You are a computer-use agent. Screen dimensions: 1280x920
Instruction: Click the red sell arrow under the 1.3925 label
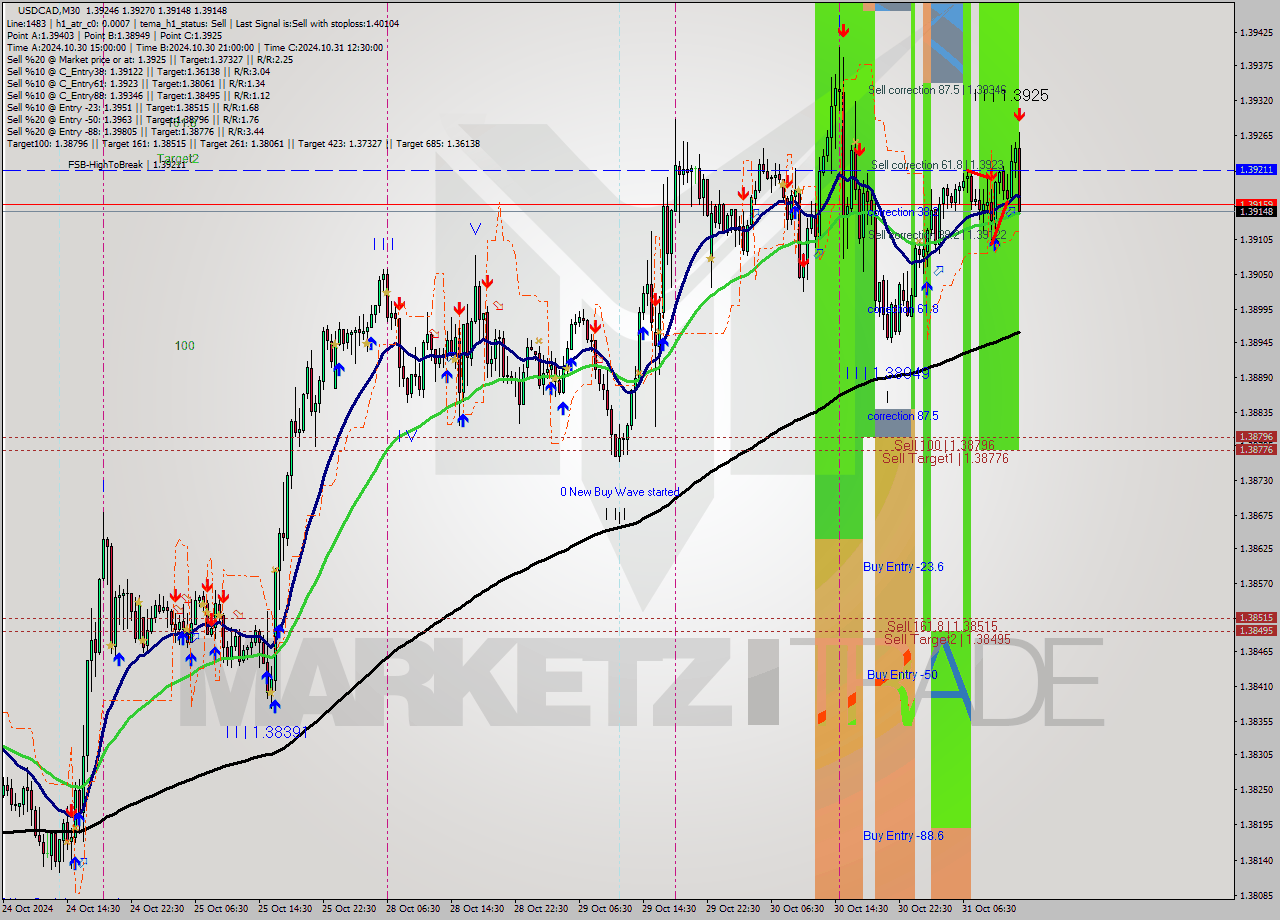point(1018,115)
